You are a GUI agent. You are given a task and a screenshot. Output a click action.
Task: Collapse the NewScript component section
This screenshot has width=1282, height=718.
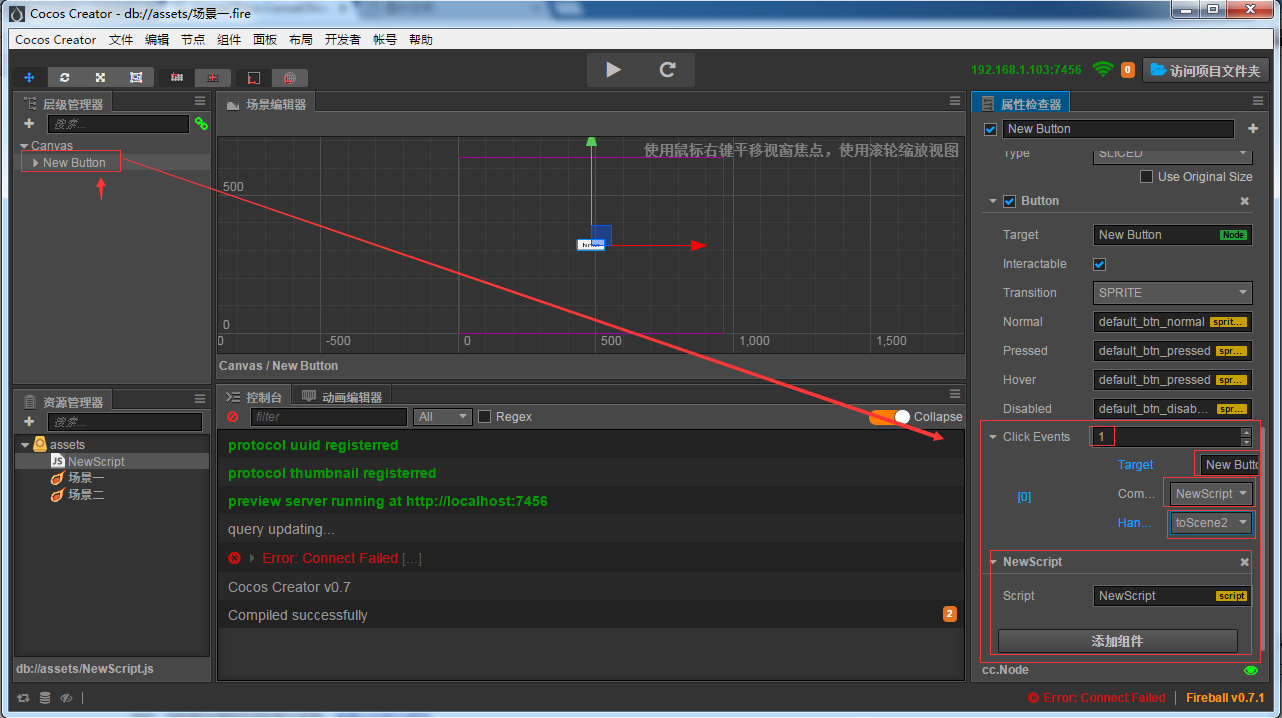(x=994, y=562)
